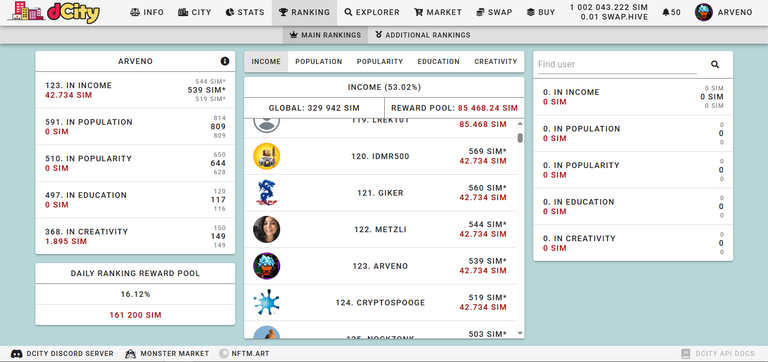Click the REWARD POOL 85 468.24 SIM cell
Screen dimensions: 768x362
(x=455, y=108)
